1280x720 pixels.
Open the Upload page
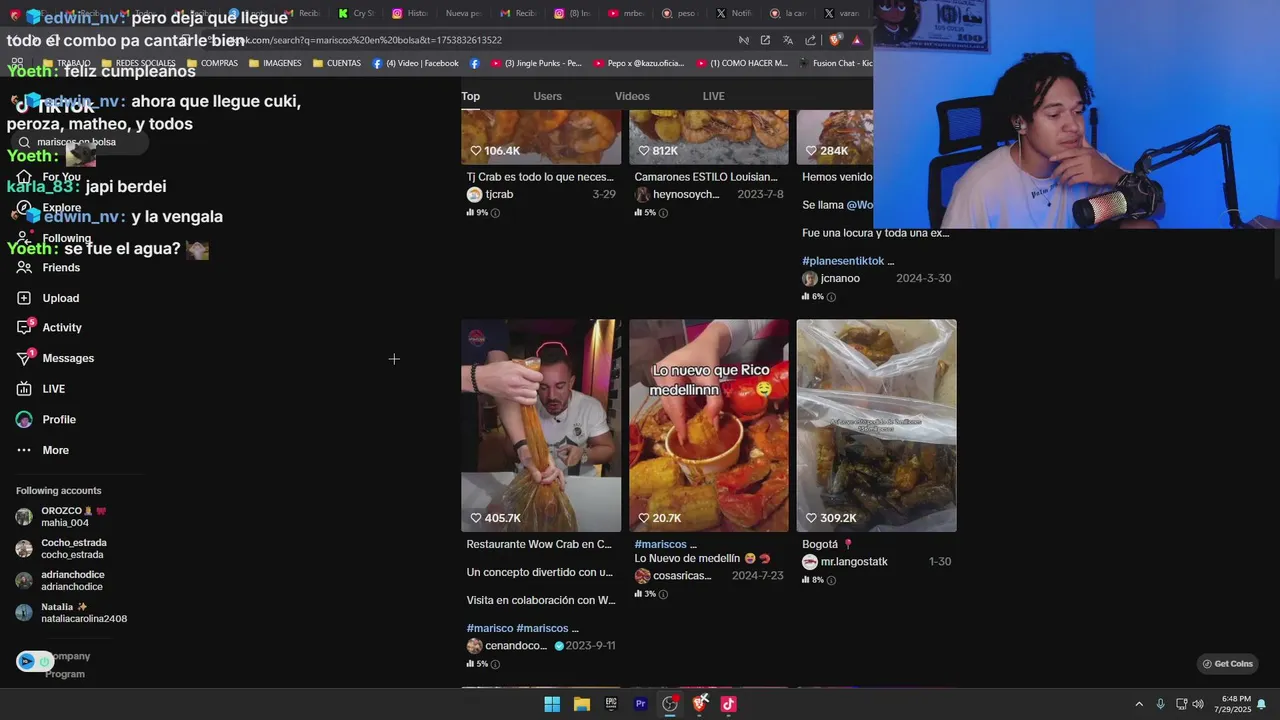tap(48, 298)
